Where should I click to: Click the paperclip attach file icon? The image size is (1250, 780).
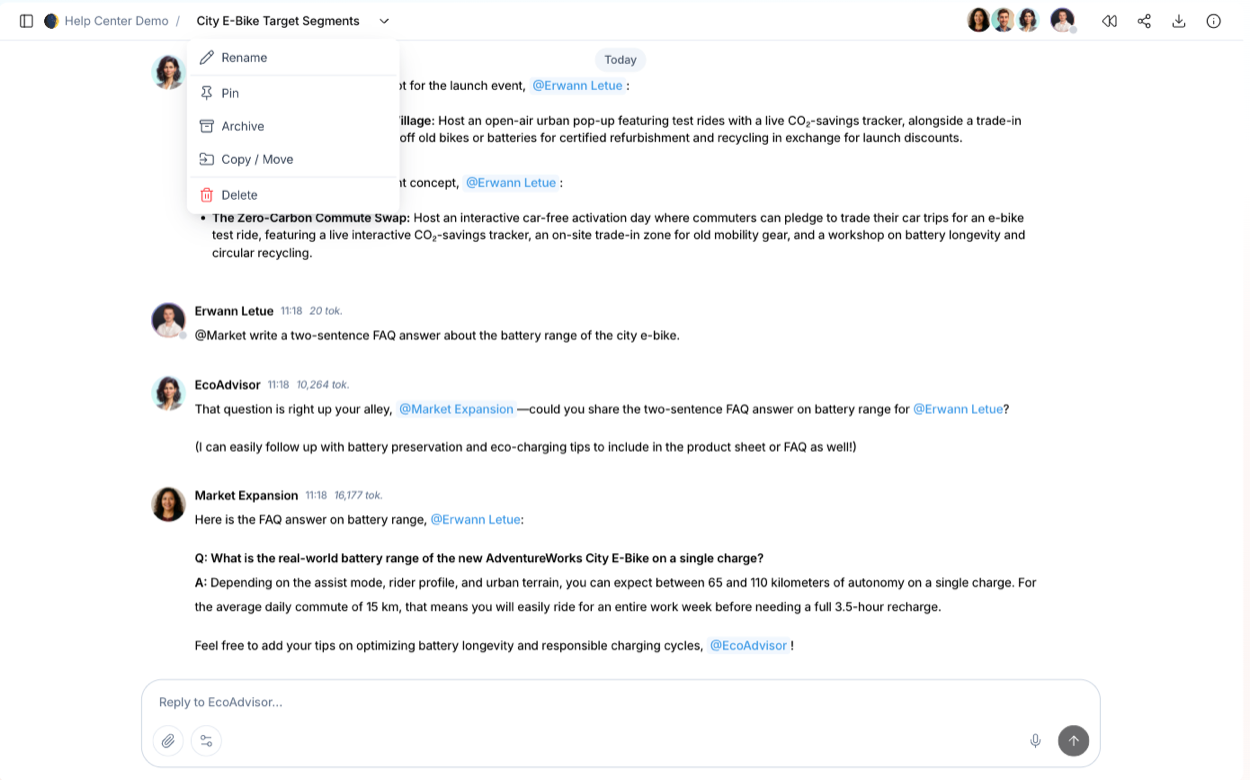point(168,741)
